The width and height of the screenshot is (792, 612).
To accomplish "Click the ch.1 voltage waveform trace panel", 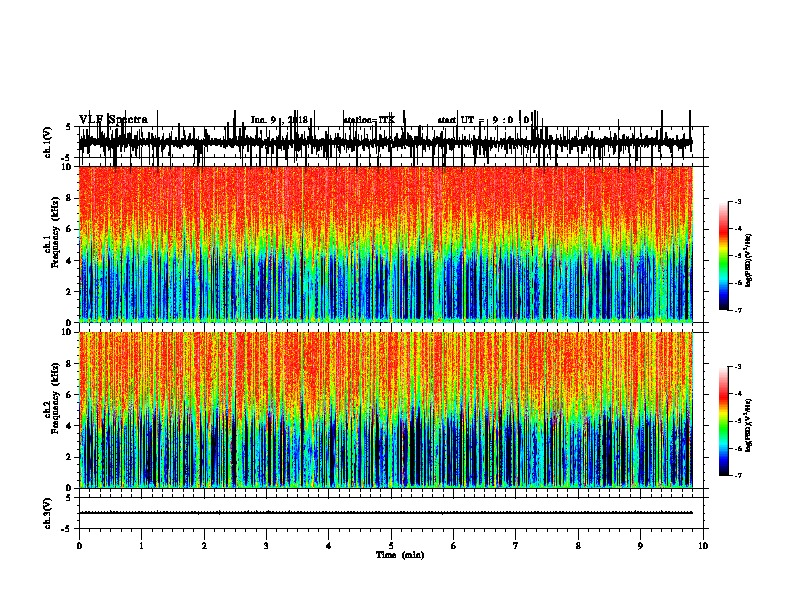I will 385,142.
